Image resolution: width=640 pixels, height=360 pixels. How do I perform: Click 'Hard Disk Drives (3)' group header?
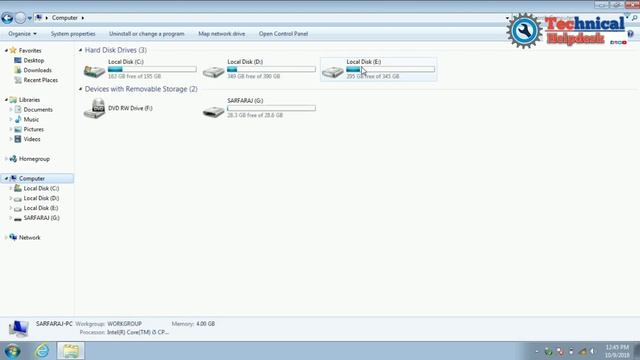coord(116,50)
